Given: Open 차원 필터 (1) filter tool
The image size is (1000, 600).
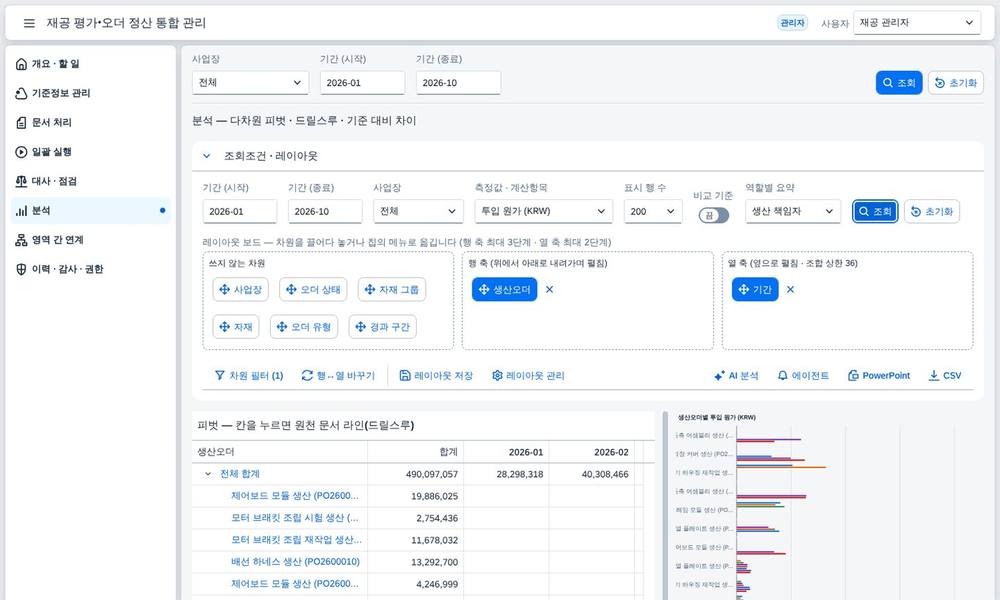Looking at the screenshot, I should pyautogui.click(x=249, y=376).
